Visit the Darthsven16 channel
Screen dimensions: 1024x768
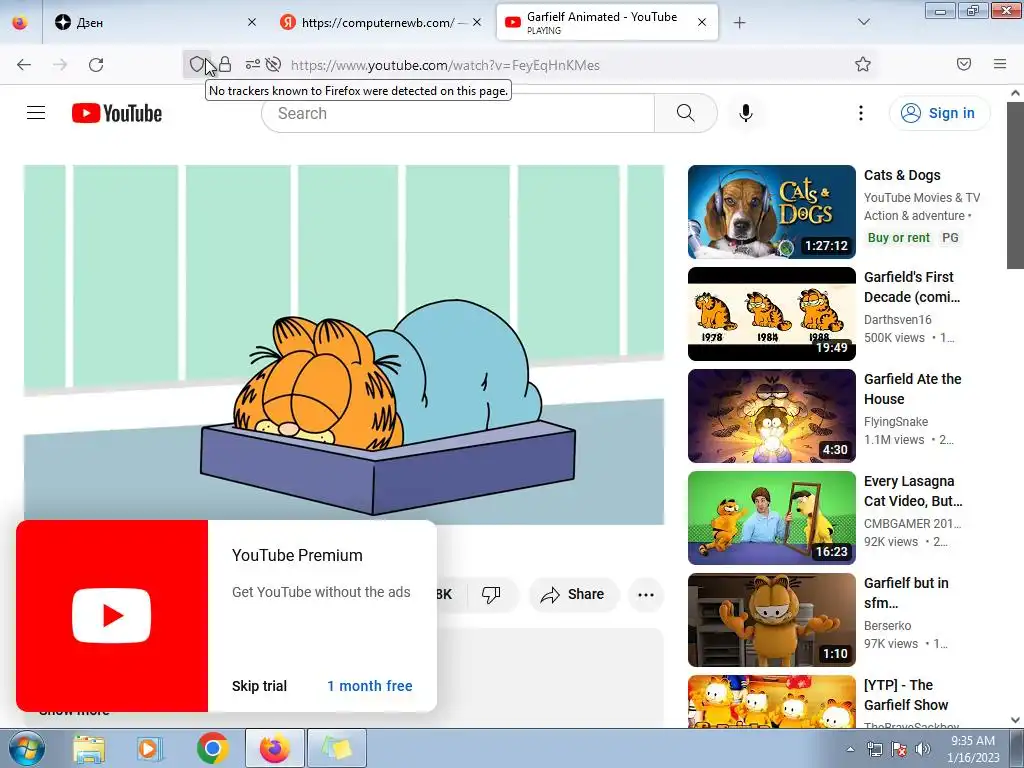click(898, 319)
